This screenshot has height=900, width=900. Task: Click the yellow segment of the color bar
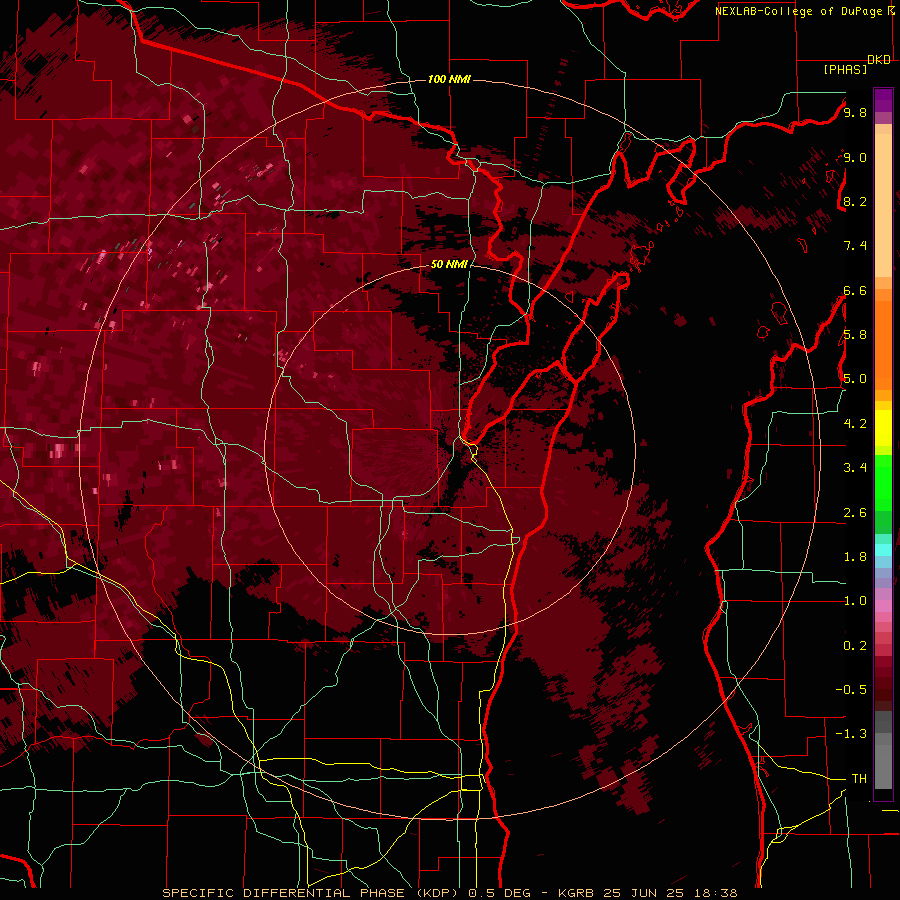point(883,428)
